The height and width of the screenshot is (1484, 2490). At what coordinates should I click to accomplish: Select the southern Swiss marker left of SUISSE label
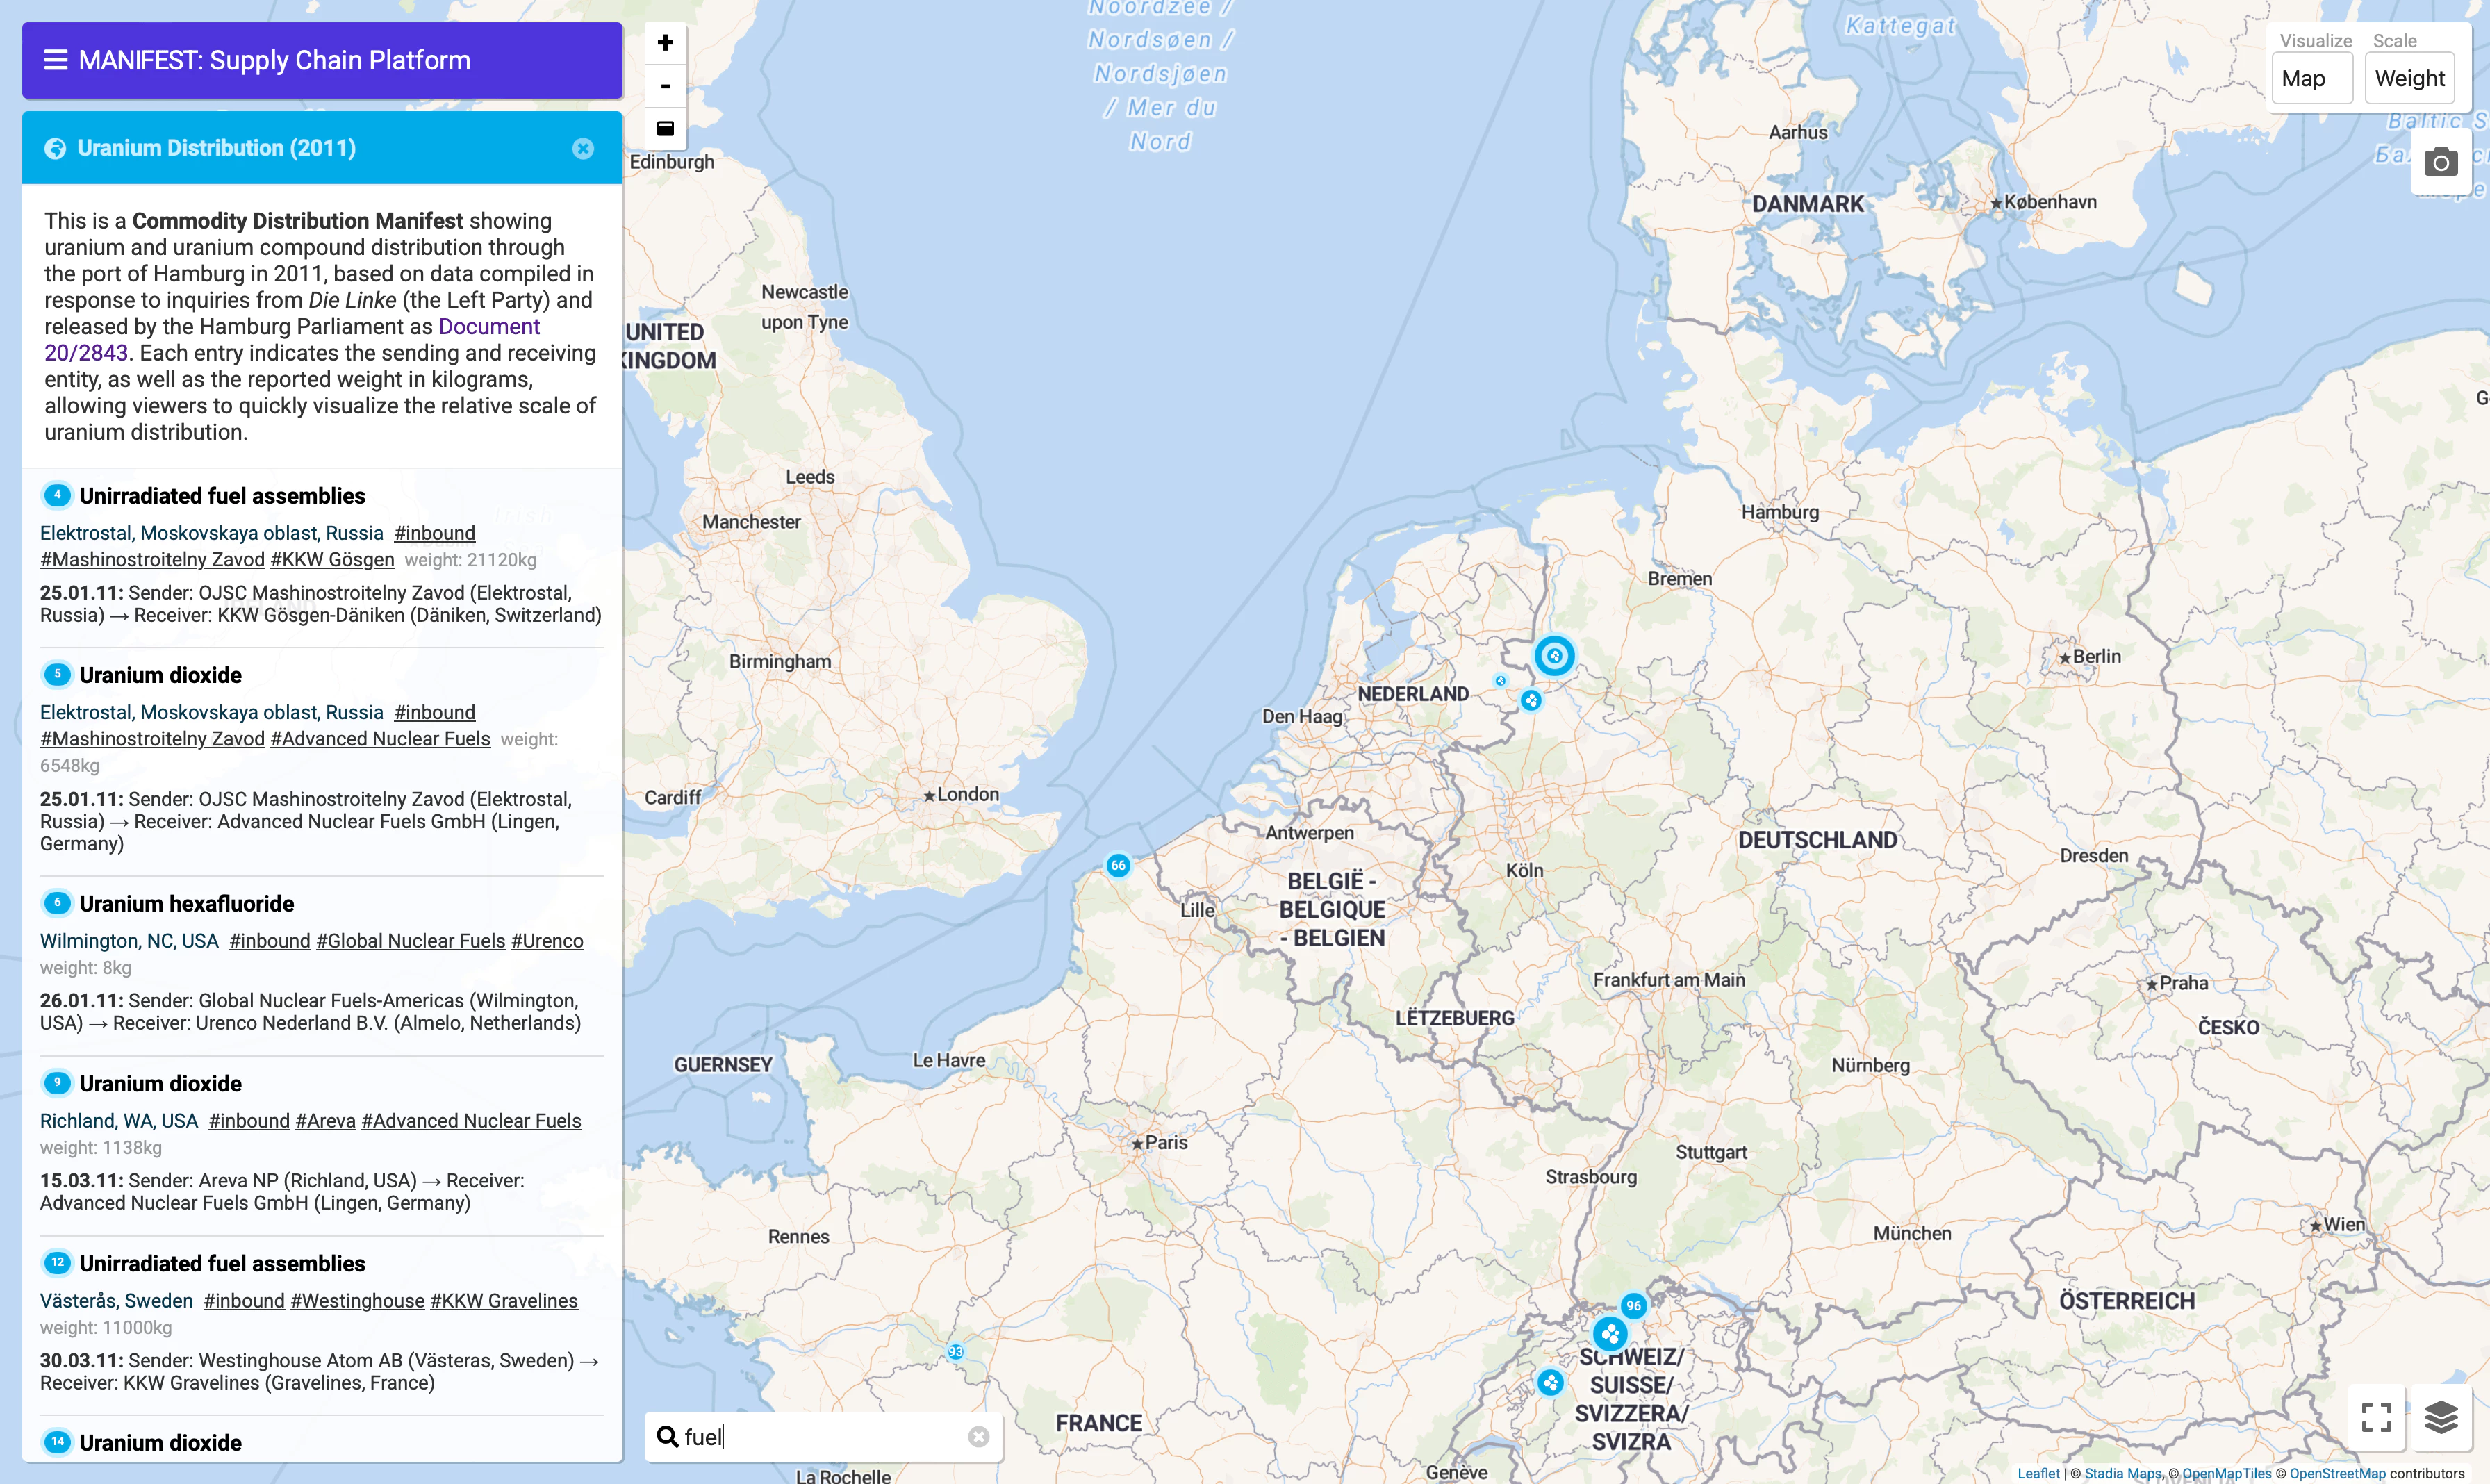click(x=1550, y=1382)
